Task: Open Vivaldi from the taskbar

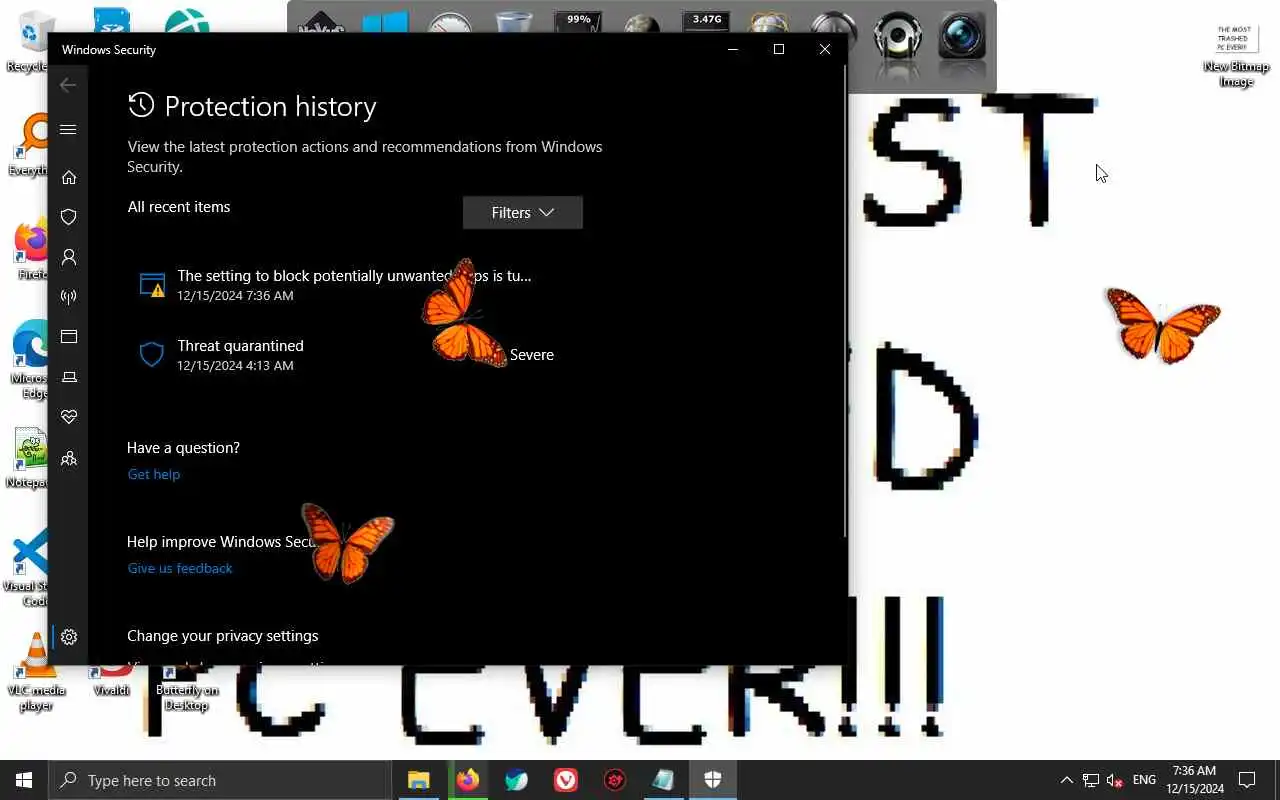Action: [x=566, y=780]
